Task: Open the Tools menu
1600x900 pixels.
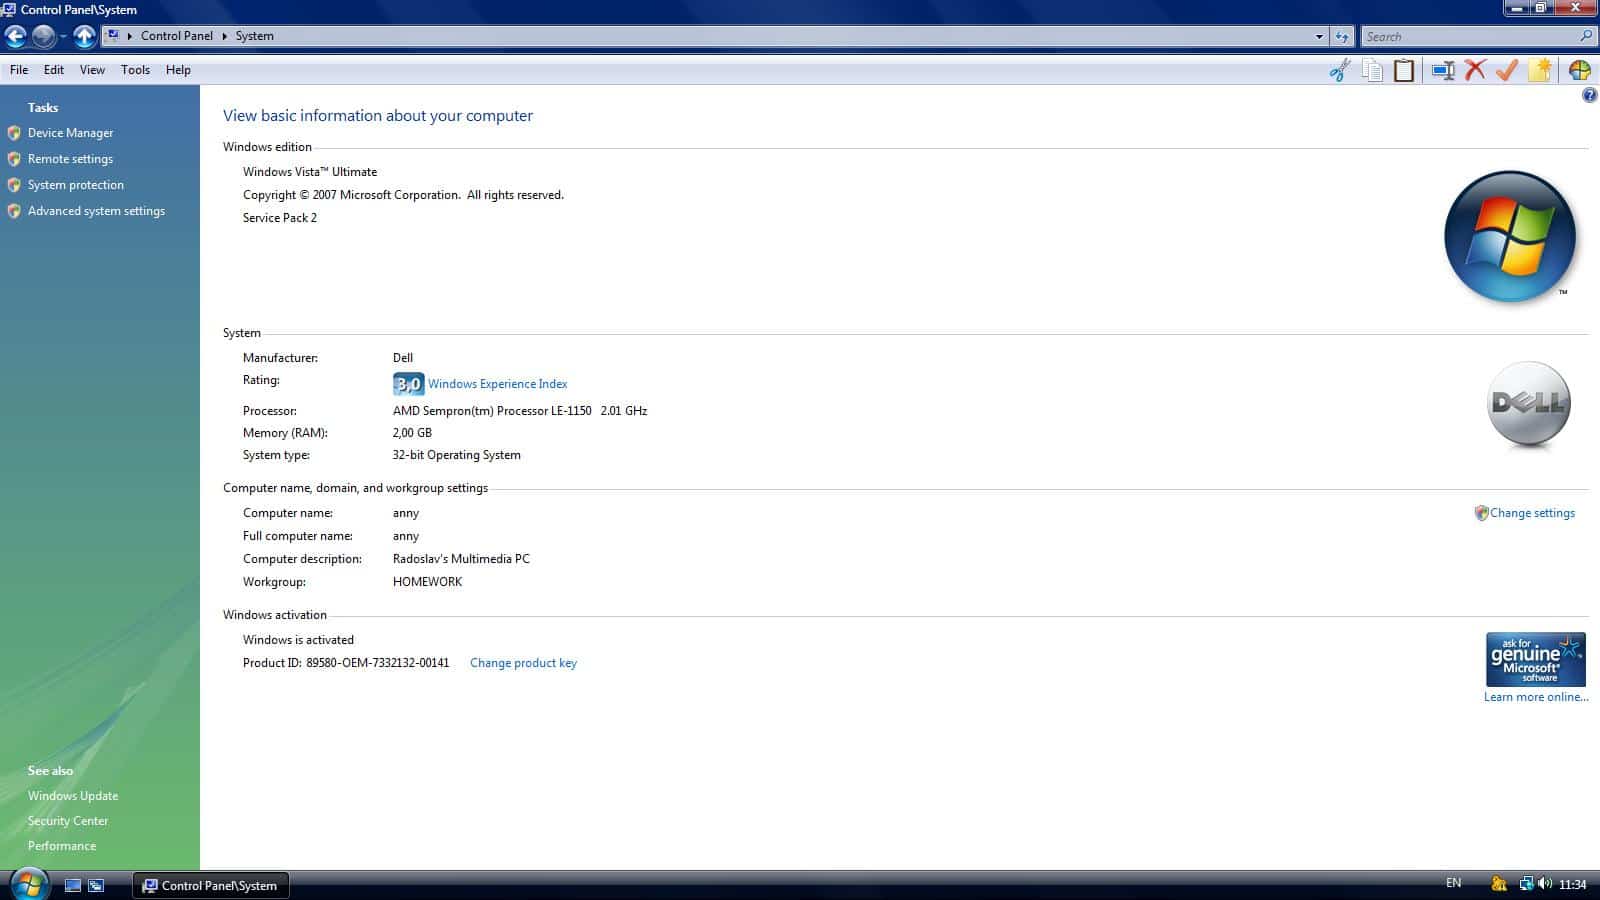Action: pyautogui.click(x=135, y=70)
